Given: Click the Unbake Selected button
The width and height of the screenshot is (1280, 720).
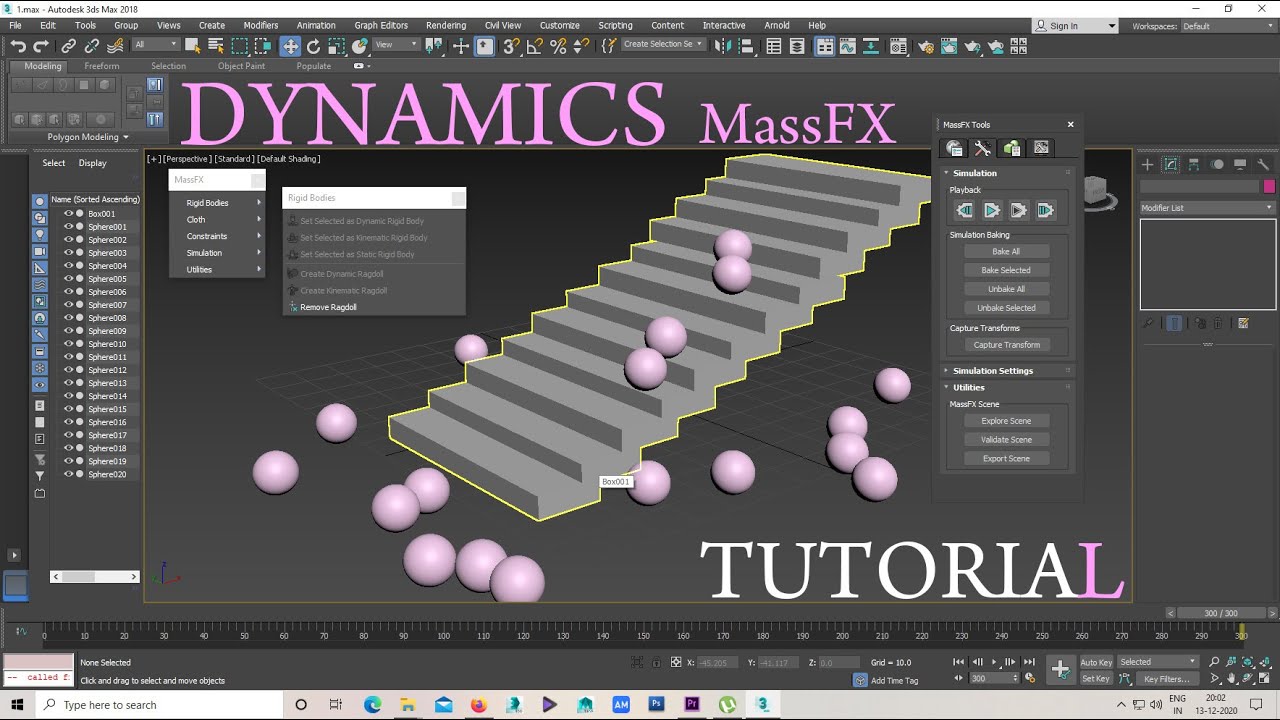Looking at the screenshot, I should [1006, 308].
